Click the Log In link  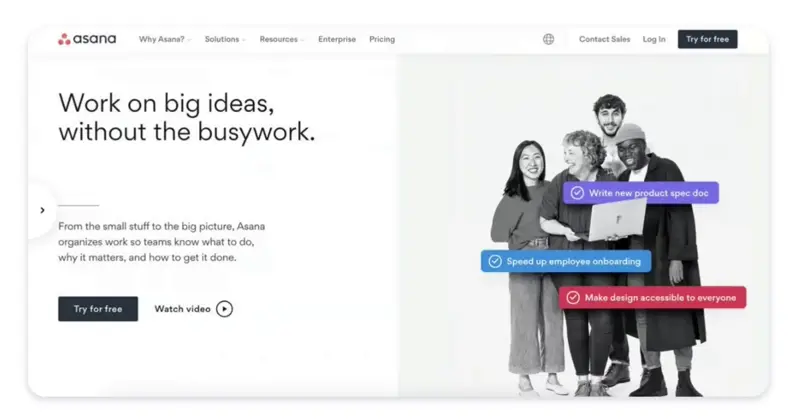click(654, 39)
